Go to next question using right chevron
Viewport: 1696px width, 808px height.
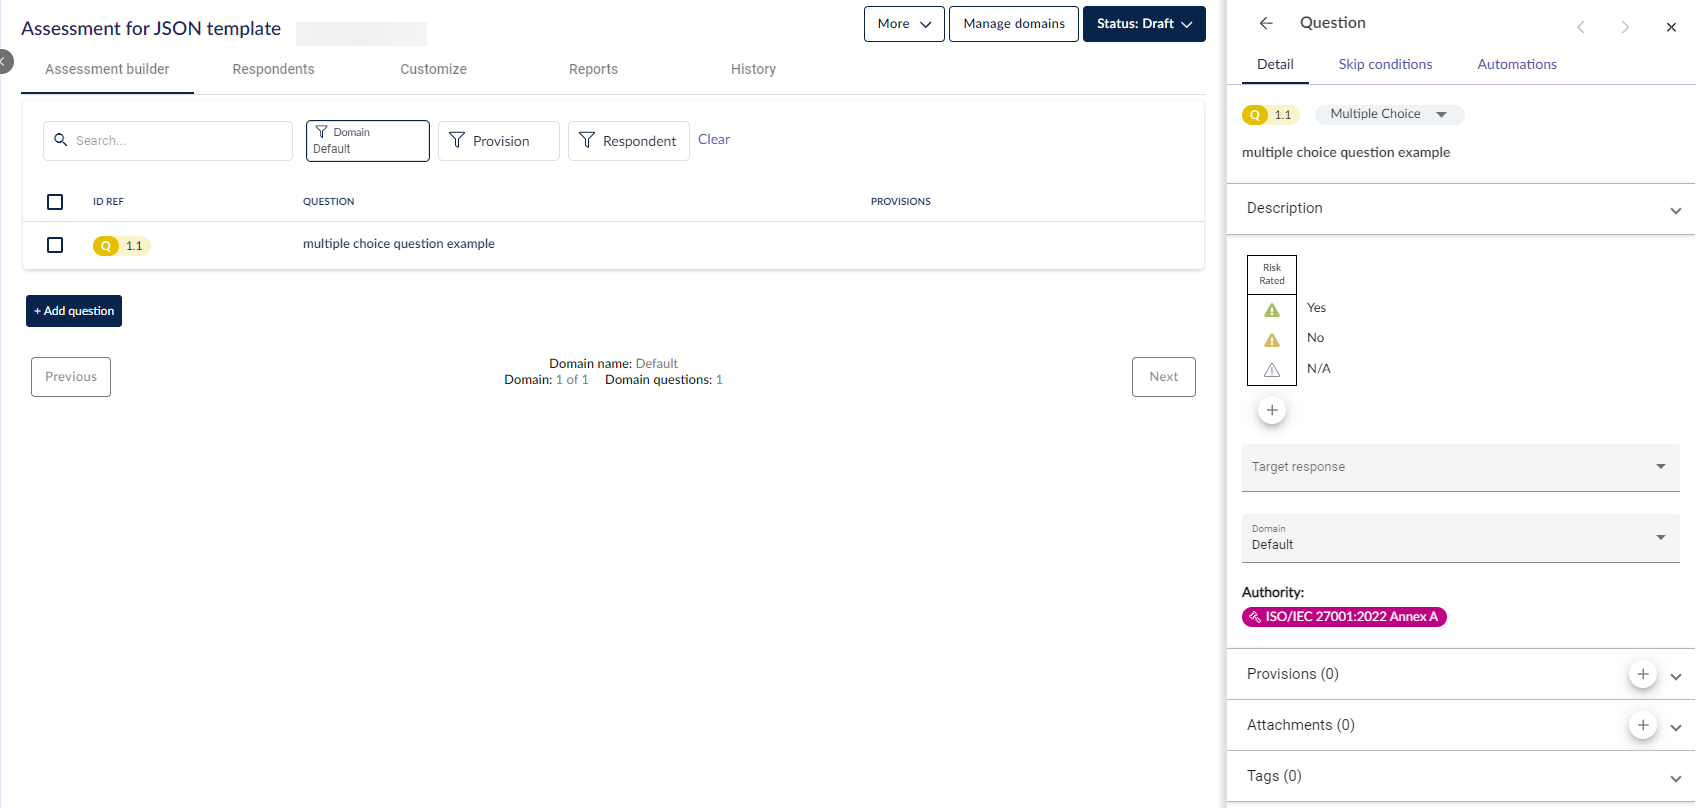(1625, 27)
